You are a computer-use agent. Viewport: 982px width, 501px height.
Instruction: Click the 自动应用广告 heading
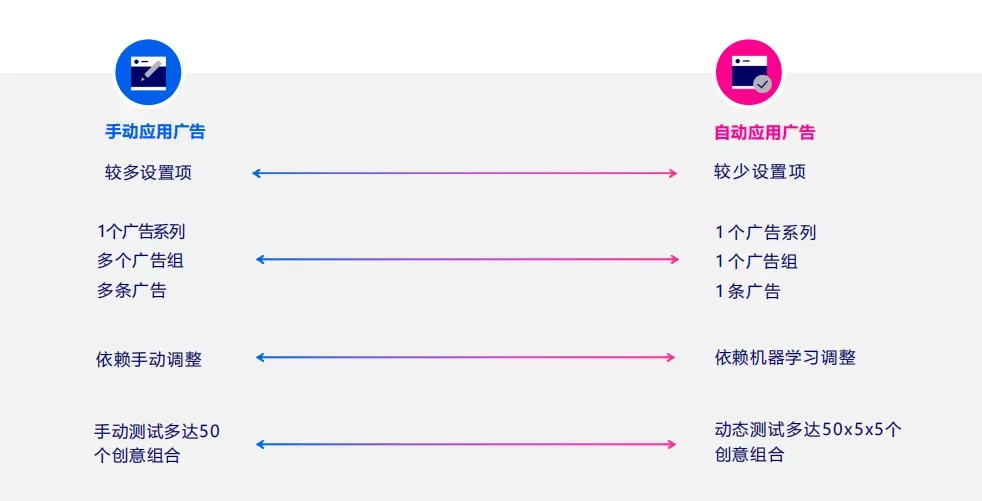(x=765, y=132)
